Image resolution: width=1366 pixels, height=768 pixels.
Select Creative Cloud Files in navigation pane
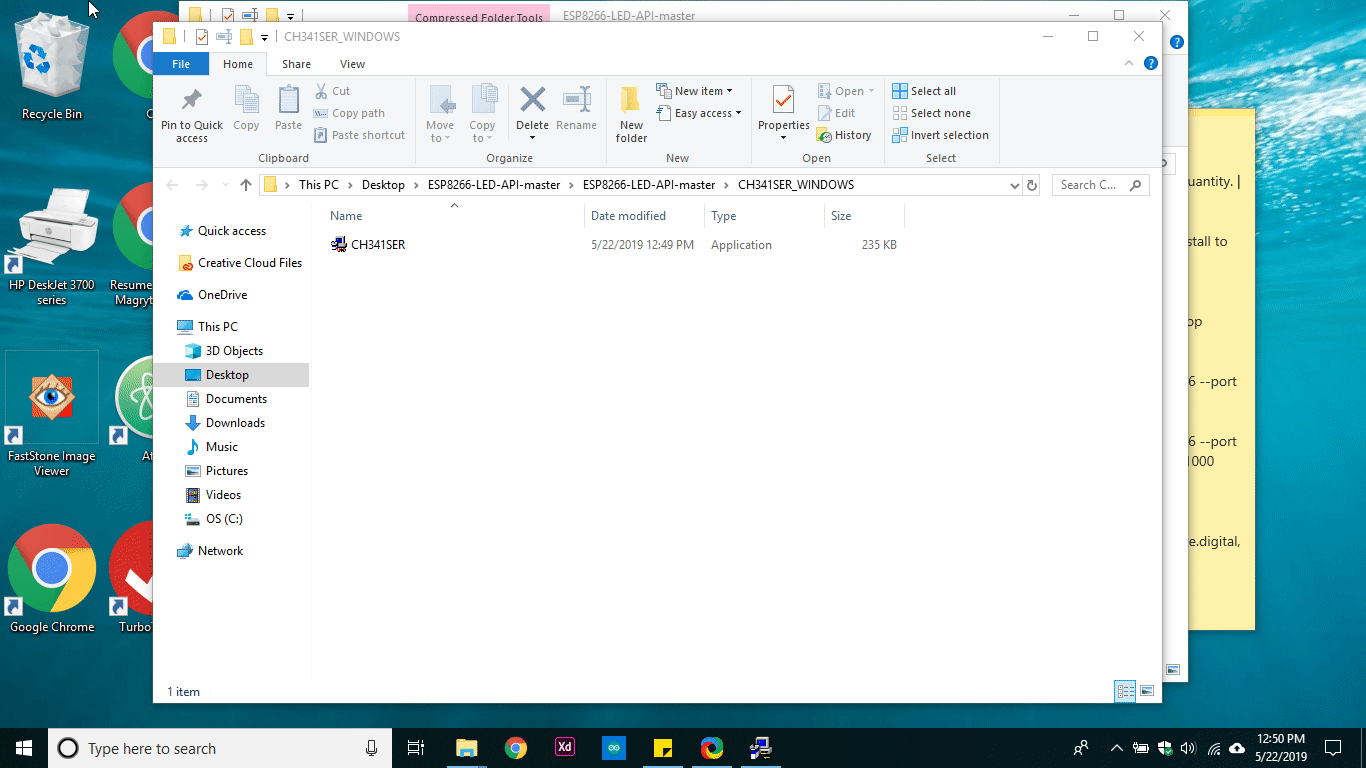249,263
